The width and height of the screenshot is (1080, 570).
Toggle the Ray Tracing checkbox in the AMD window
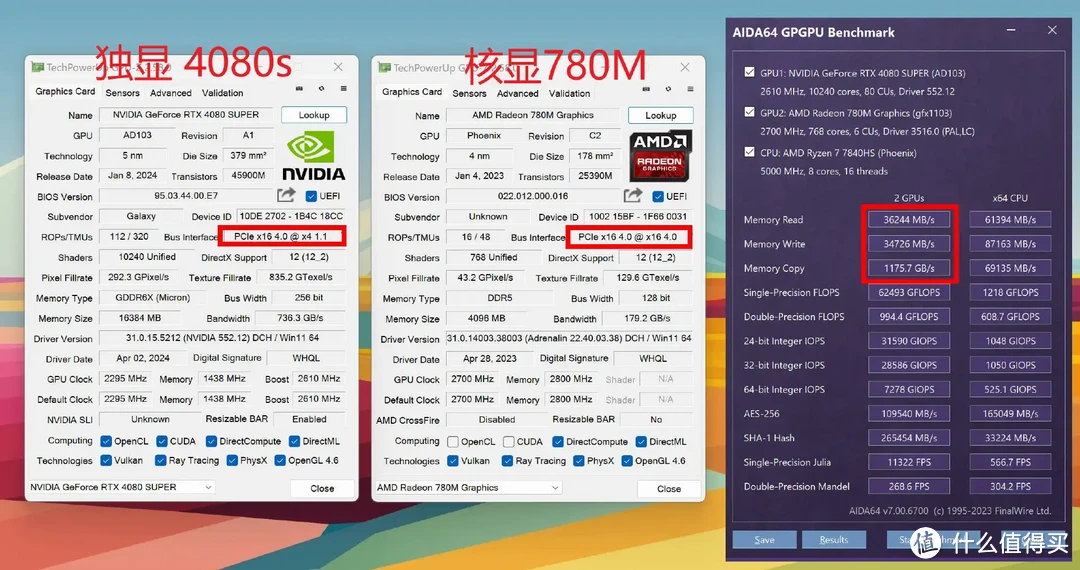508,461
